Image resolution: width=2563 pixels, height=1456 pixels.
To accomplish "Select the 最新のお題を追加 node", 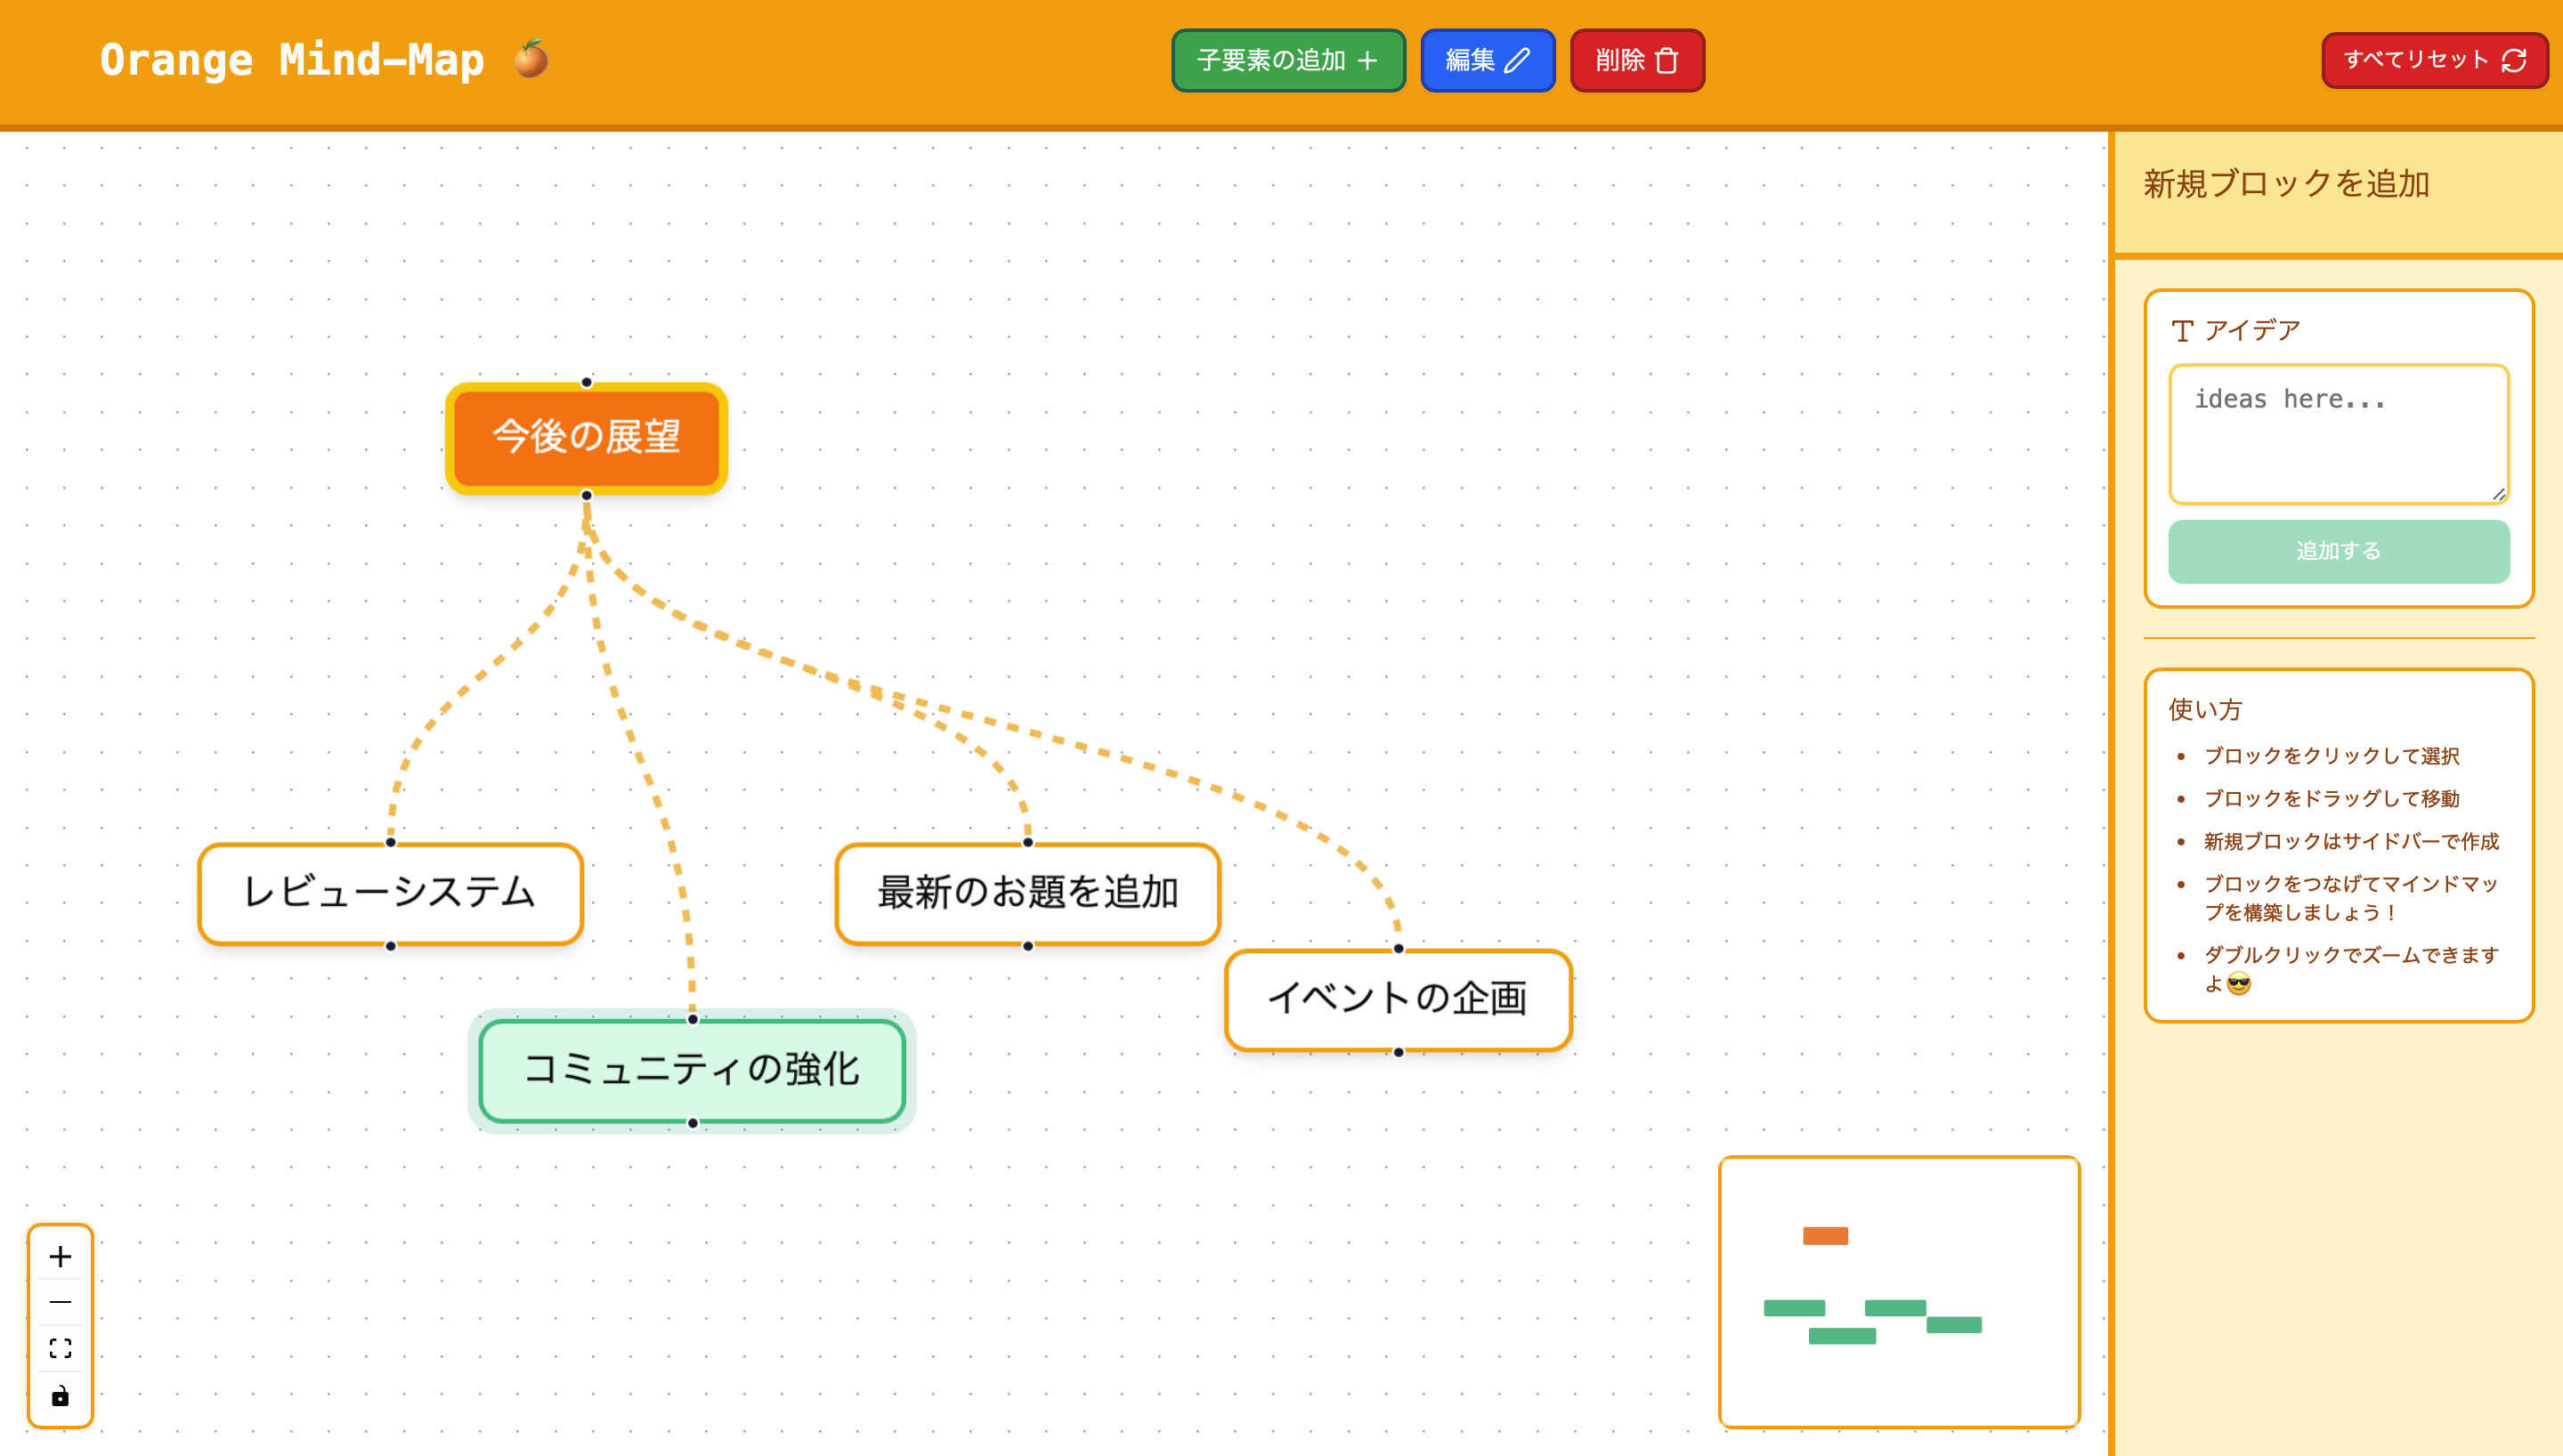I will pyautogui.click(x=1027, y=893).
